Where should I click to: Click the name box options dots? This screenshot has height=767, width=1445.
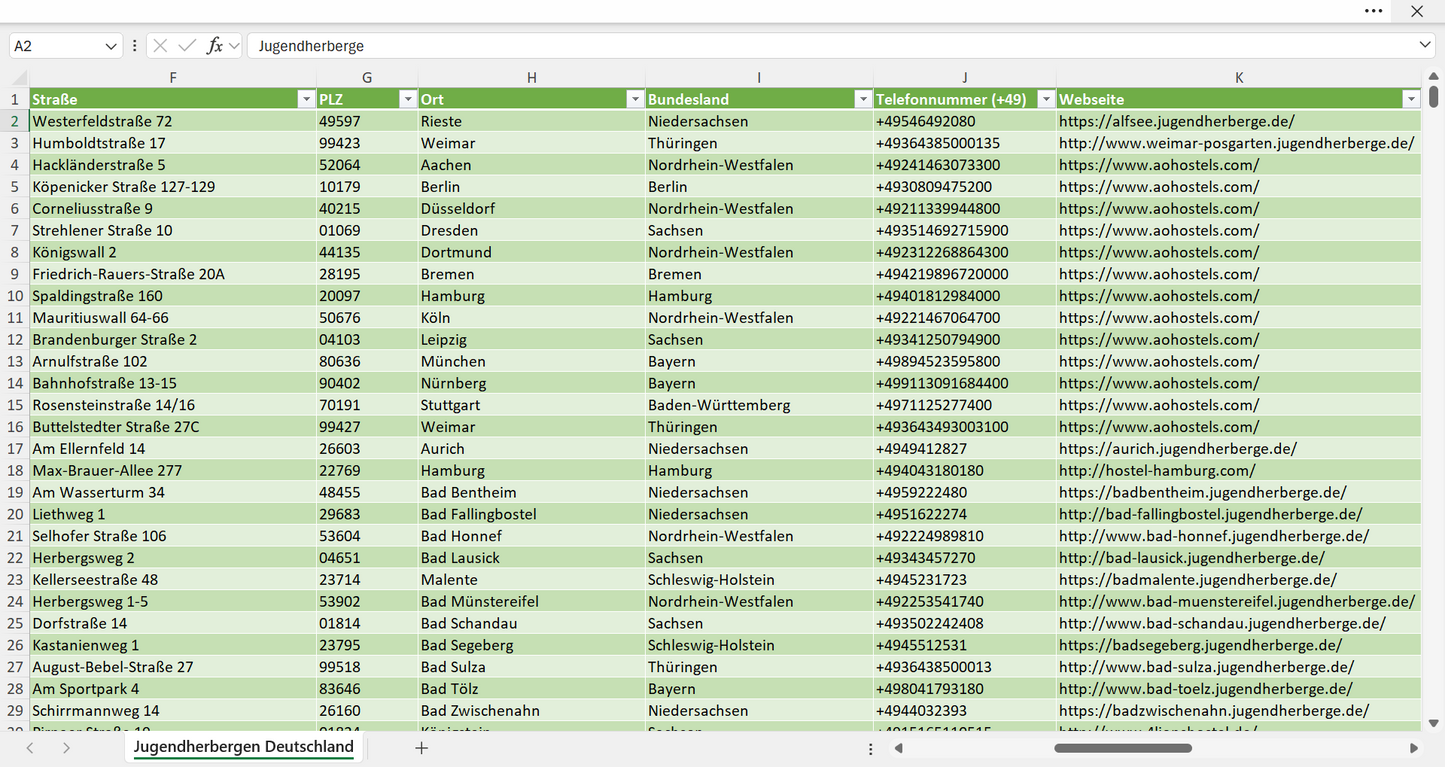click(135, 46)
